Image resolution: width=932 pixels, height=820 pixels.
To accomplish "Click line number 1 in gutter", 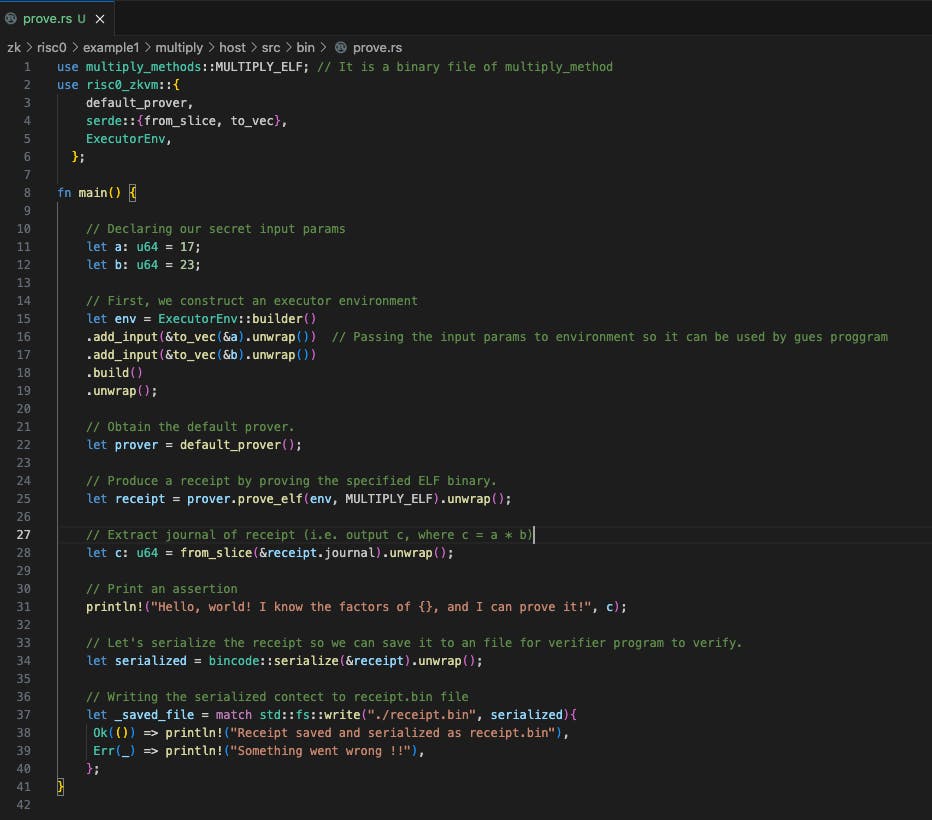I will point(27,67).
